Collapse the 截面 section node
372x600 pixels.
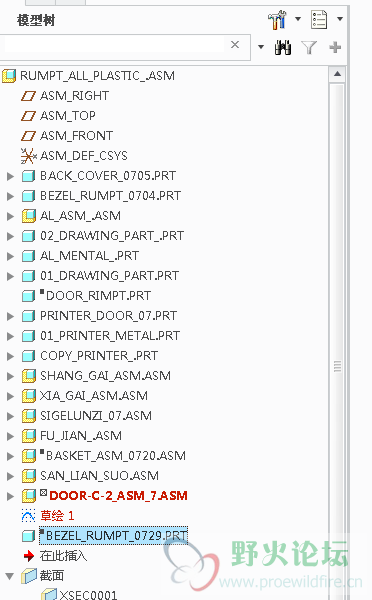pyautogui.click(x=10, y=576)
